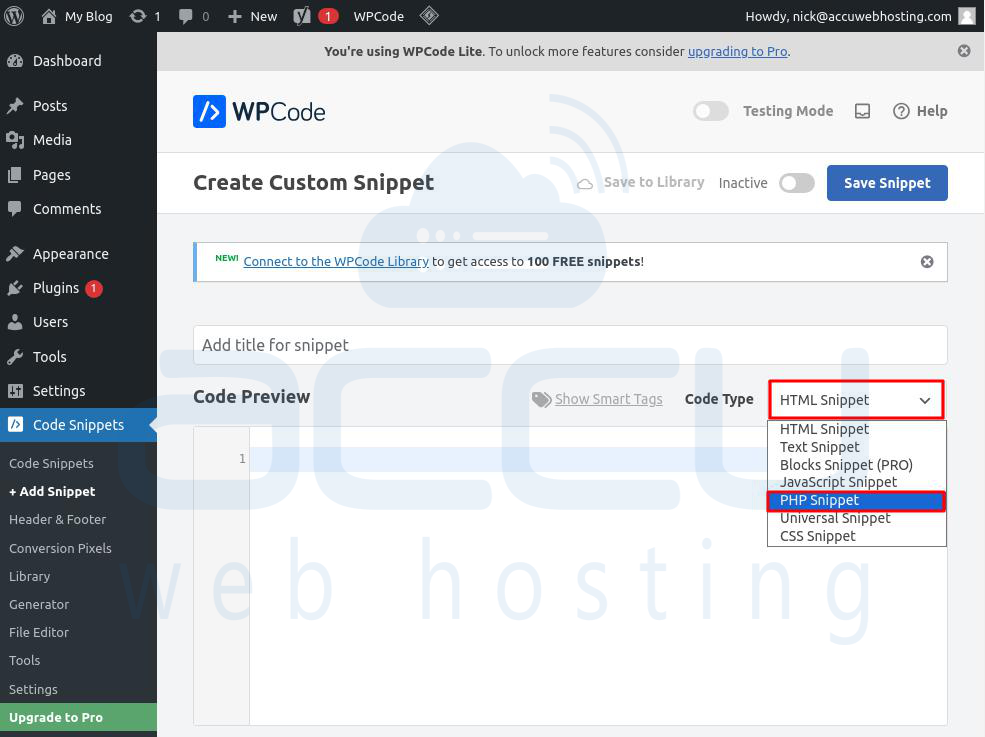This screenshot has width=985, height=737.
Task: Click the Save to Library cloud icon
Action: (x=583, y=182)
